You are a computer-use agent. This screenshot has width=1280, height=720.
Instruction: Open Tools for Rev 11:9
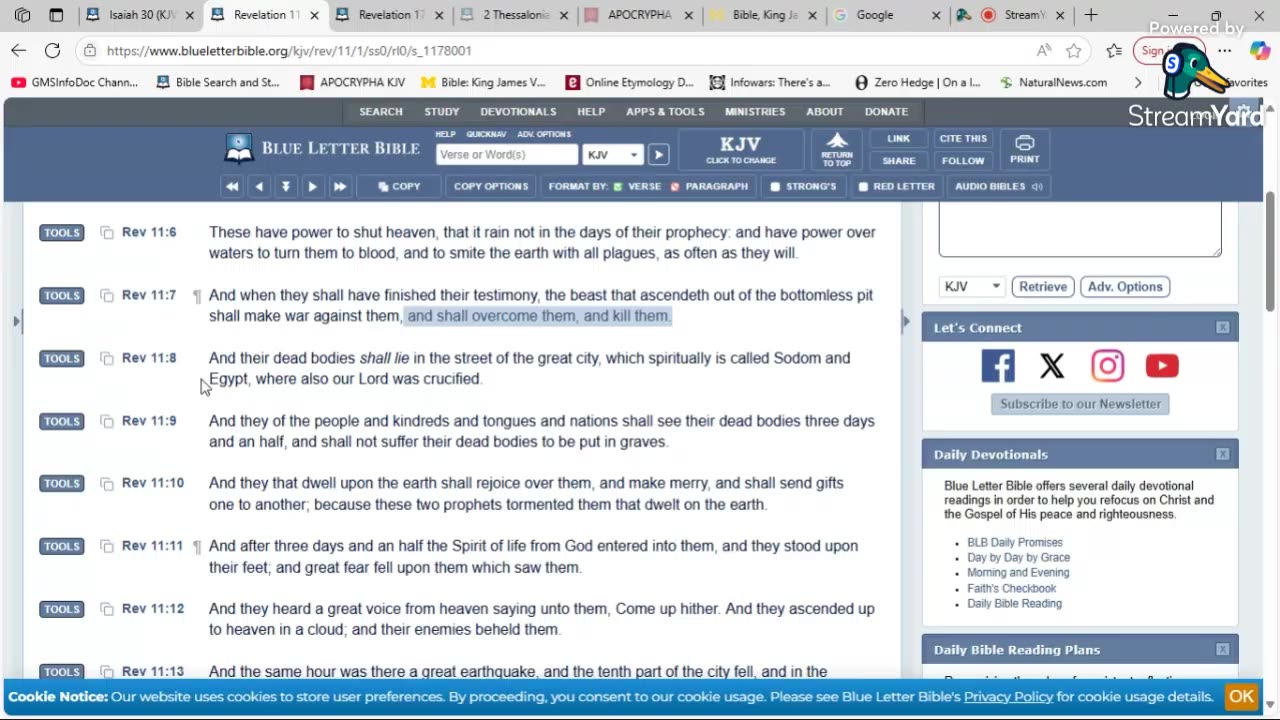pyautogui.click(x=62, y=422)
